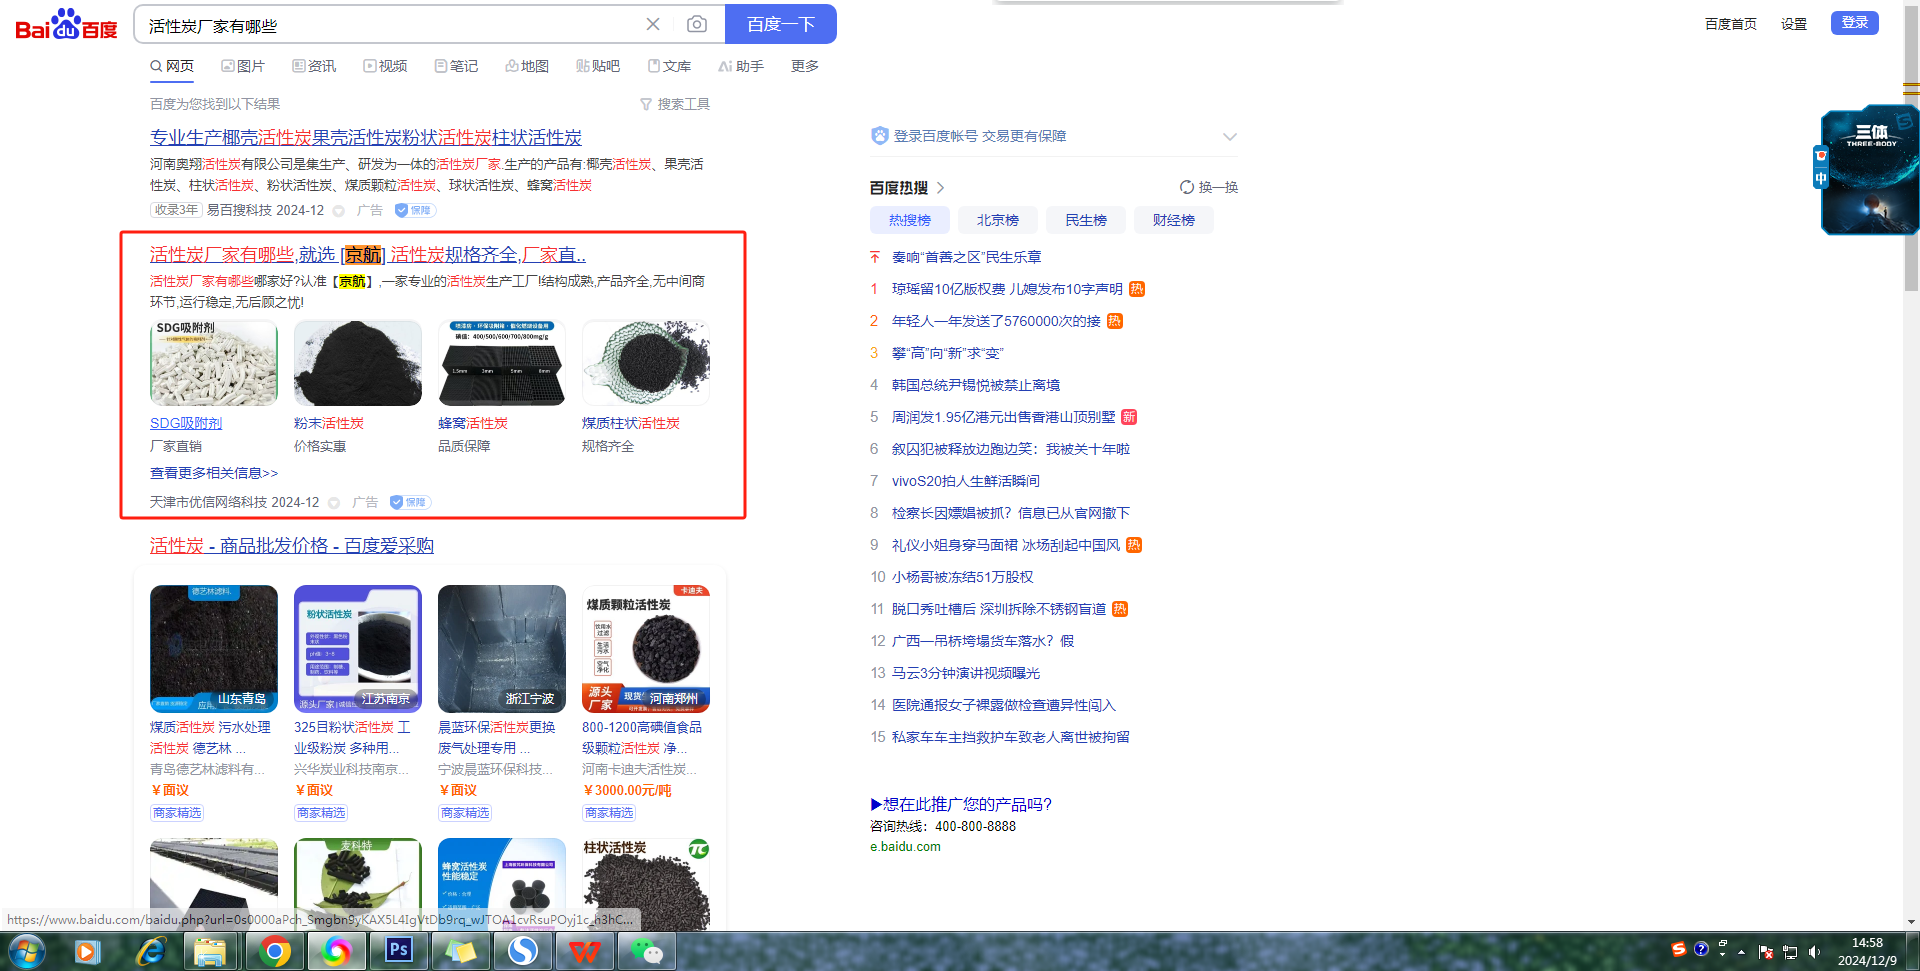The height and width of the screenshot is (971, 1920).
Task: Click the 登录 button
Action: coord(1854,23)
